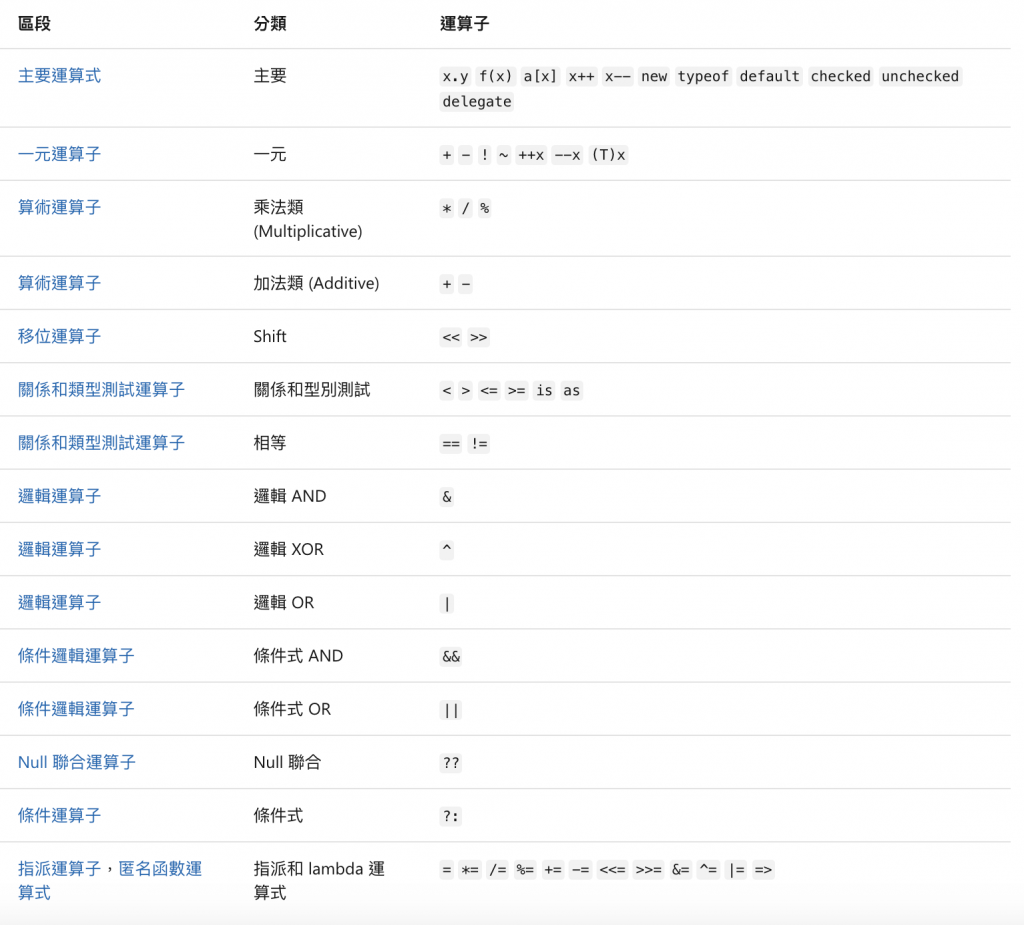The width and height of the screenshot is (1024, 925).
Task: Open 邏輯運算子 link in 邏輯 XOR row
Action: pos(59,549)
